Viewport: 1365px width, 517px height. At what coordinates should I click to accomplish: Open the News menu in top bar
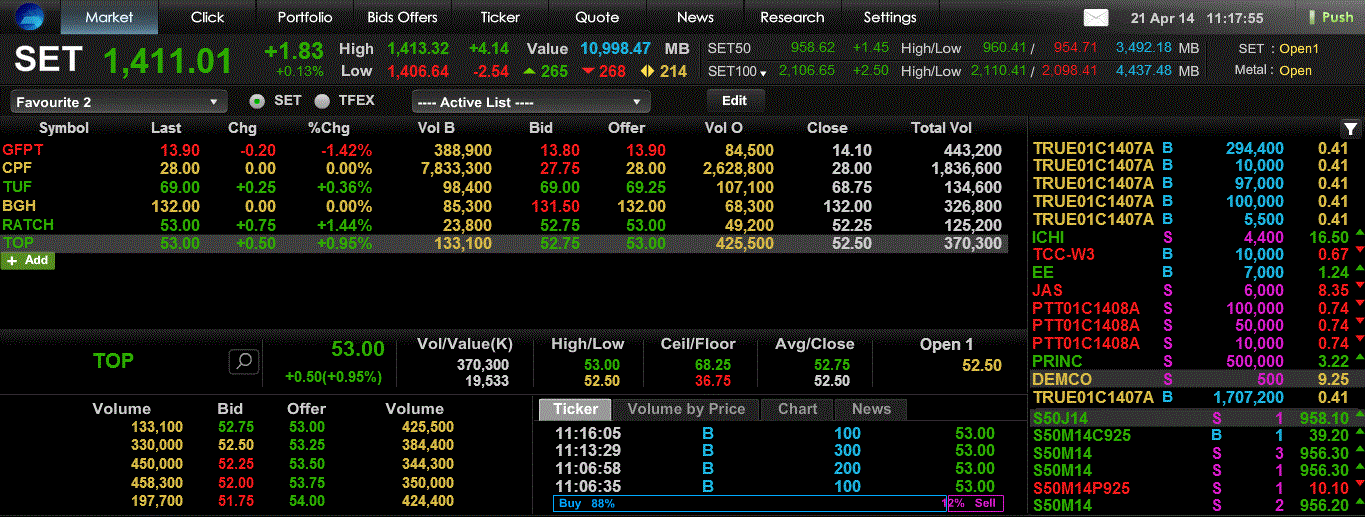pyautogui.click(x=695, y=17)
